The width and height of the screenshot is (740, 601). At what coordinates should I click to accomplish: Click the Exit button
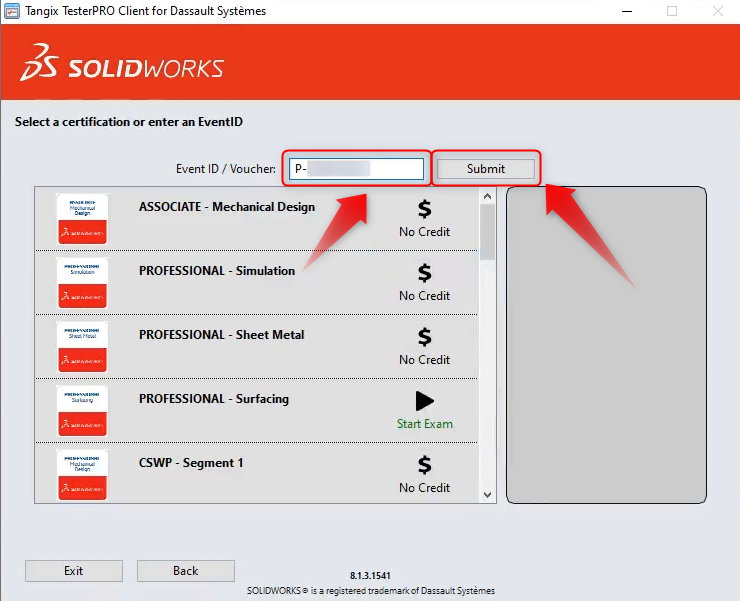click(74, 571)
